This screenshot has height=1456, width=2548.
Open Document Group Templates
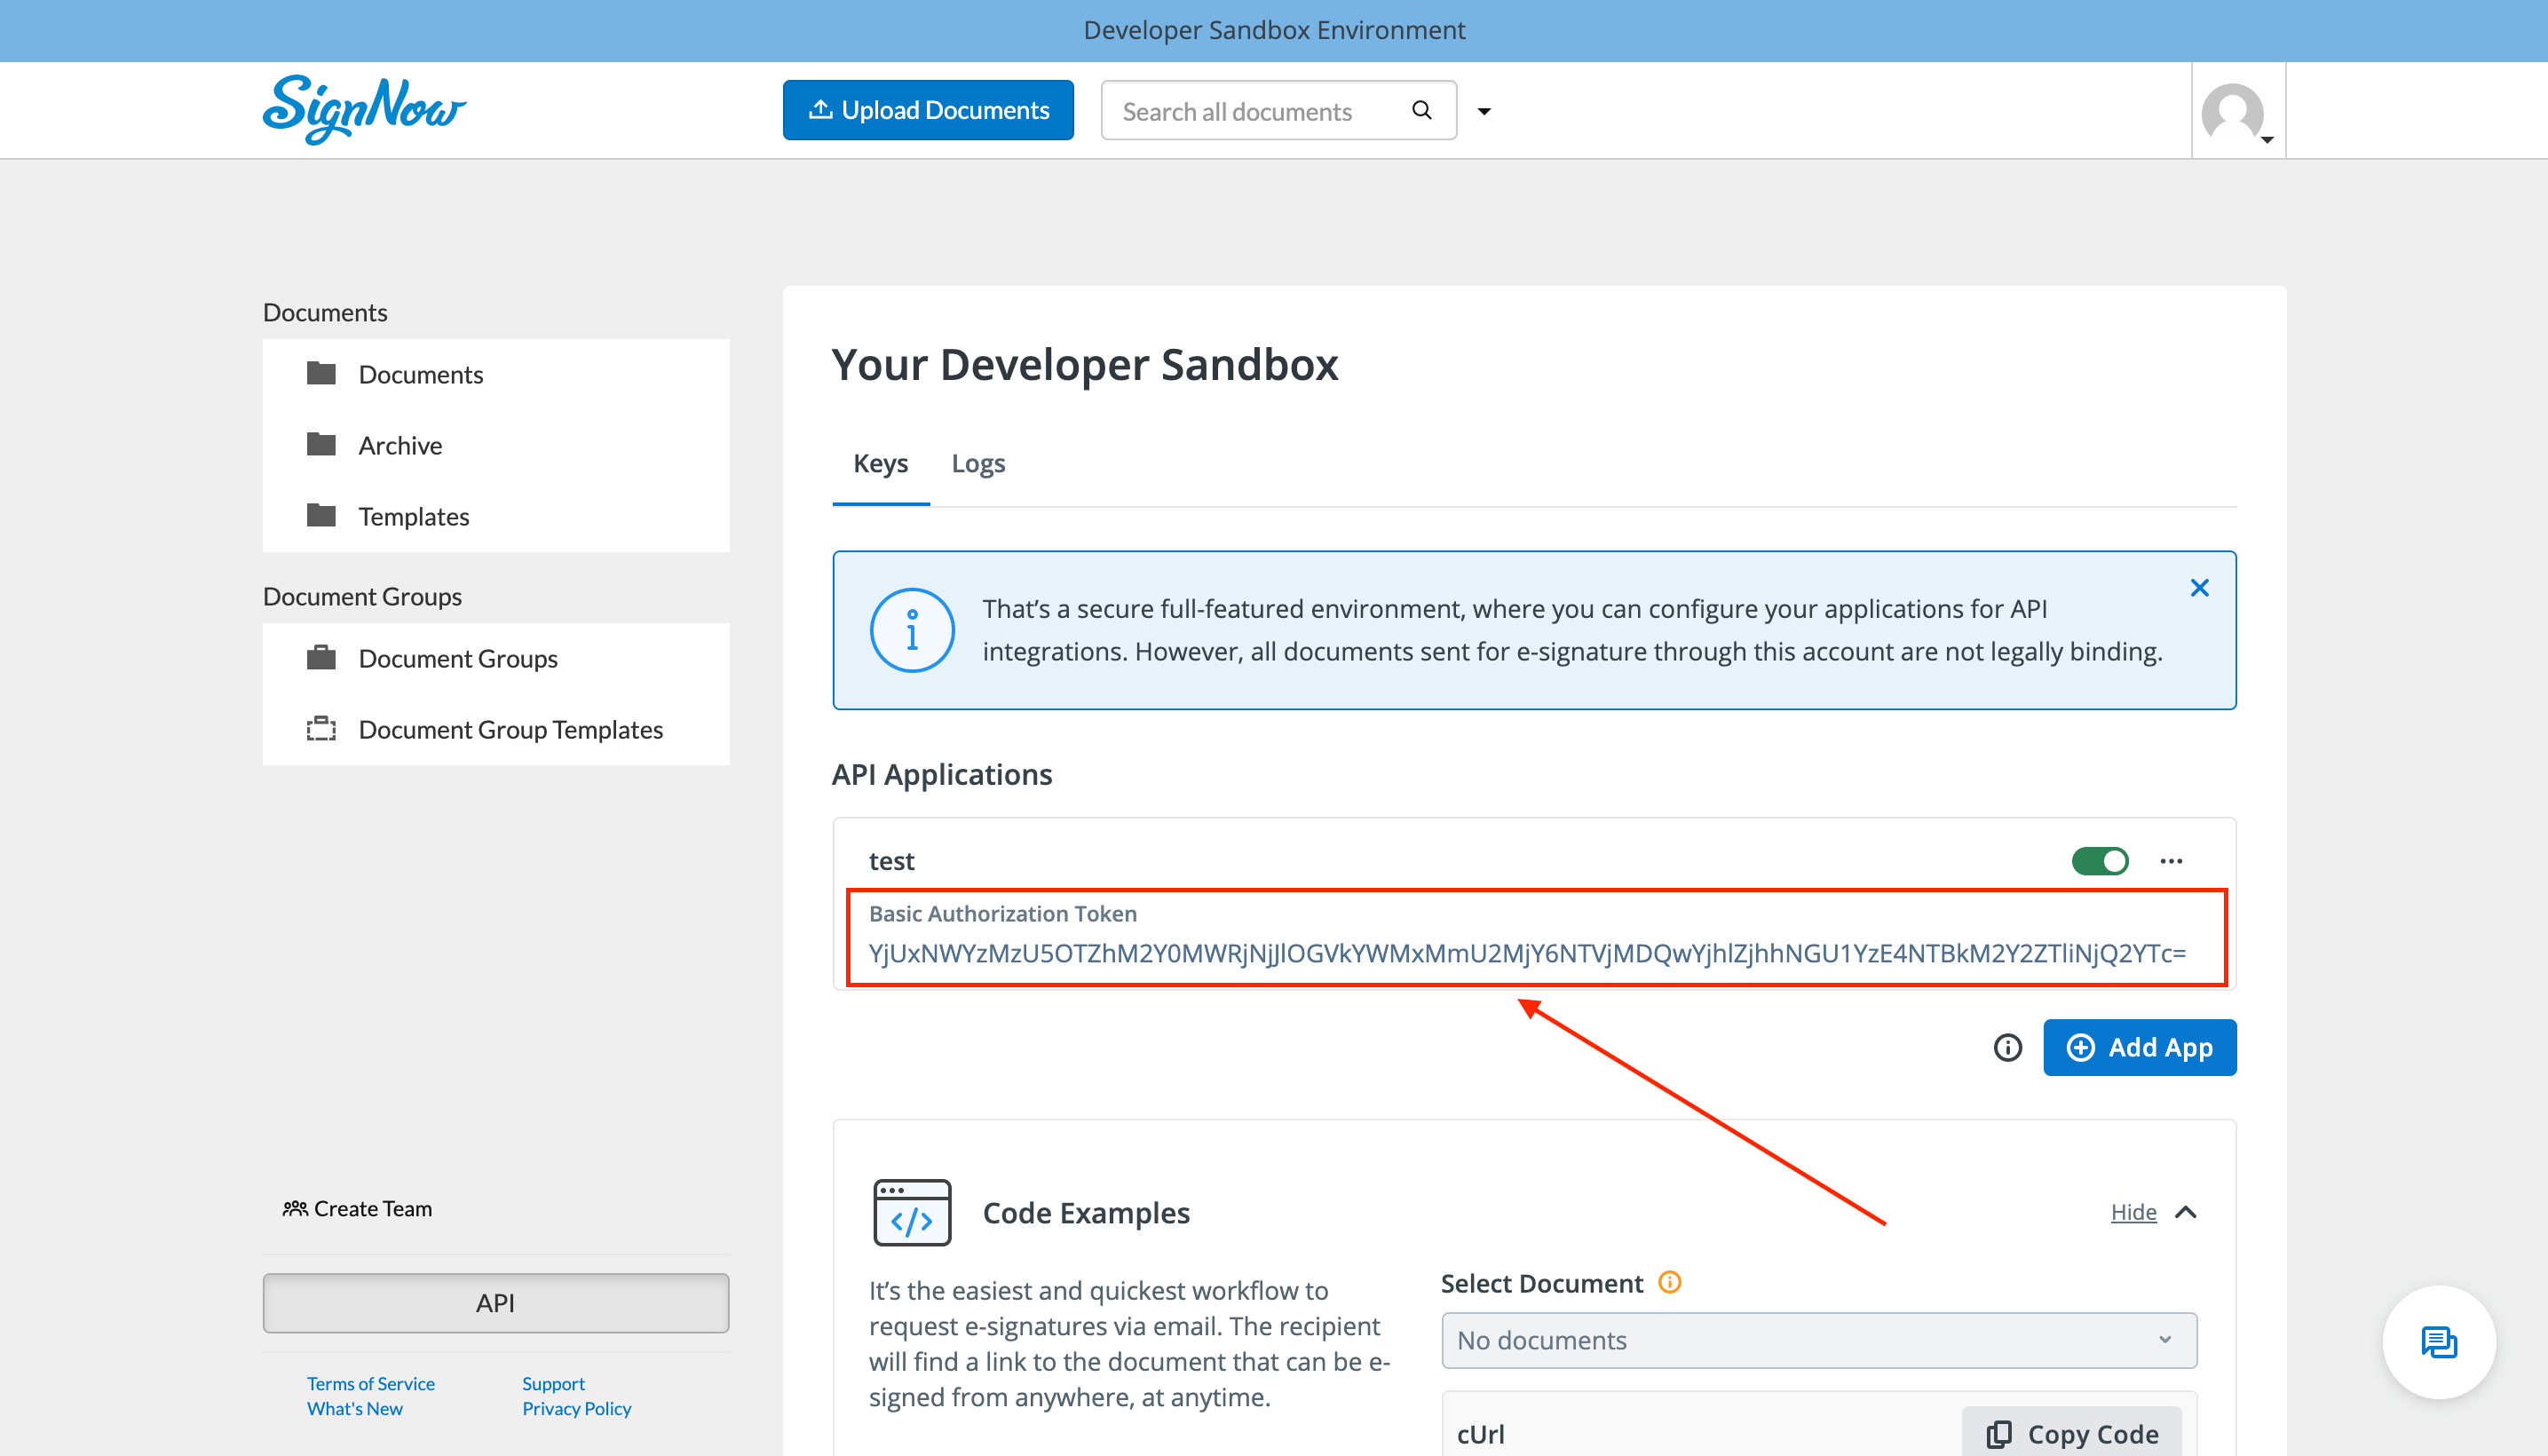496,729
